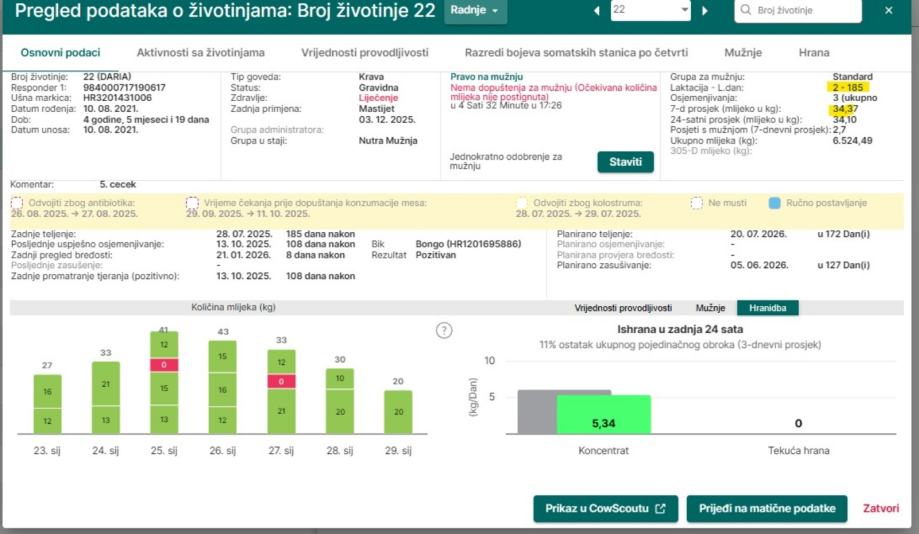Close the animal data overview dialog
This screenshot has width=919, height=534.
tap(889, 10)
